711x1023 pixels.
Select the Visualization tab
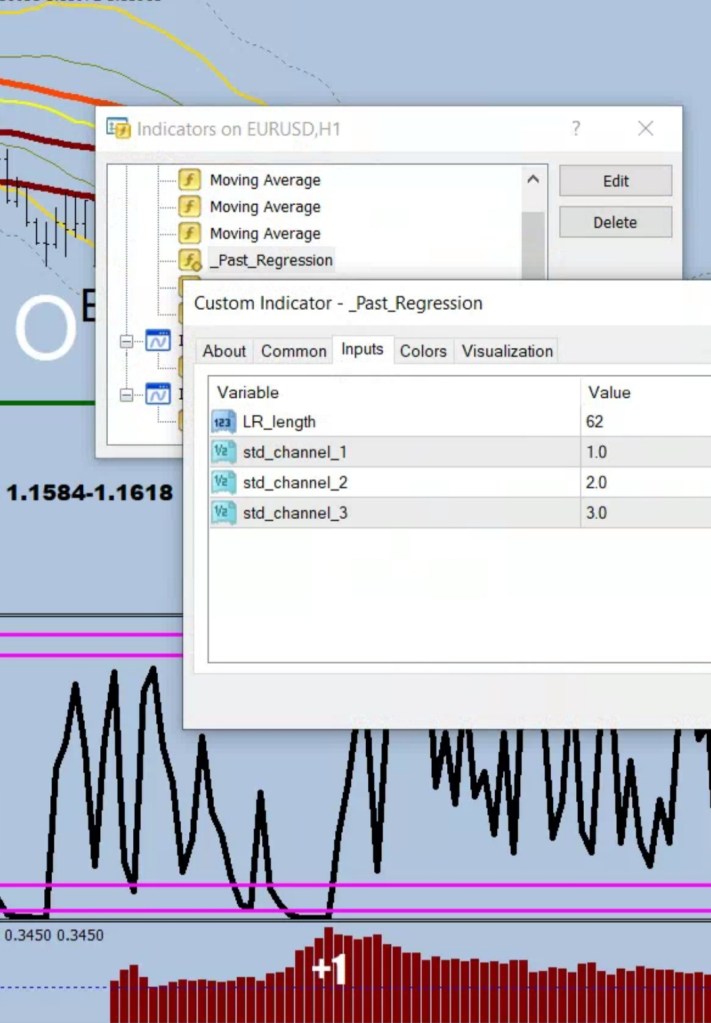[x=507, y=351]
